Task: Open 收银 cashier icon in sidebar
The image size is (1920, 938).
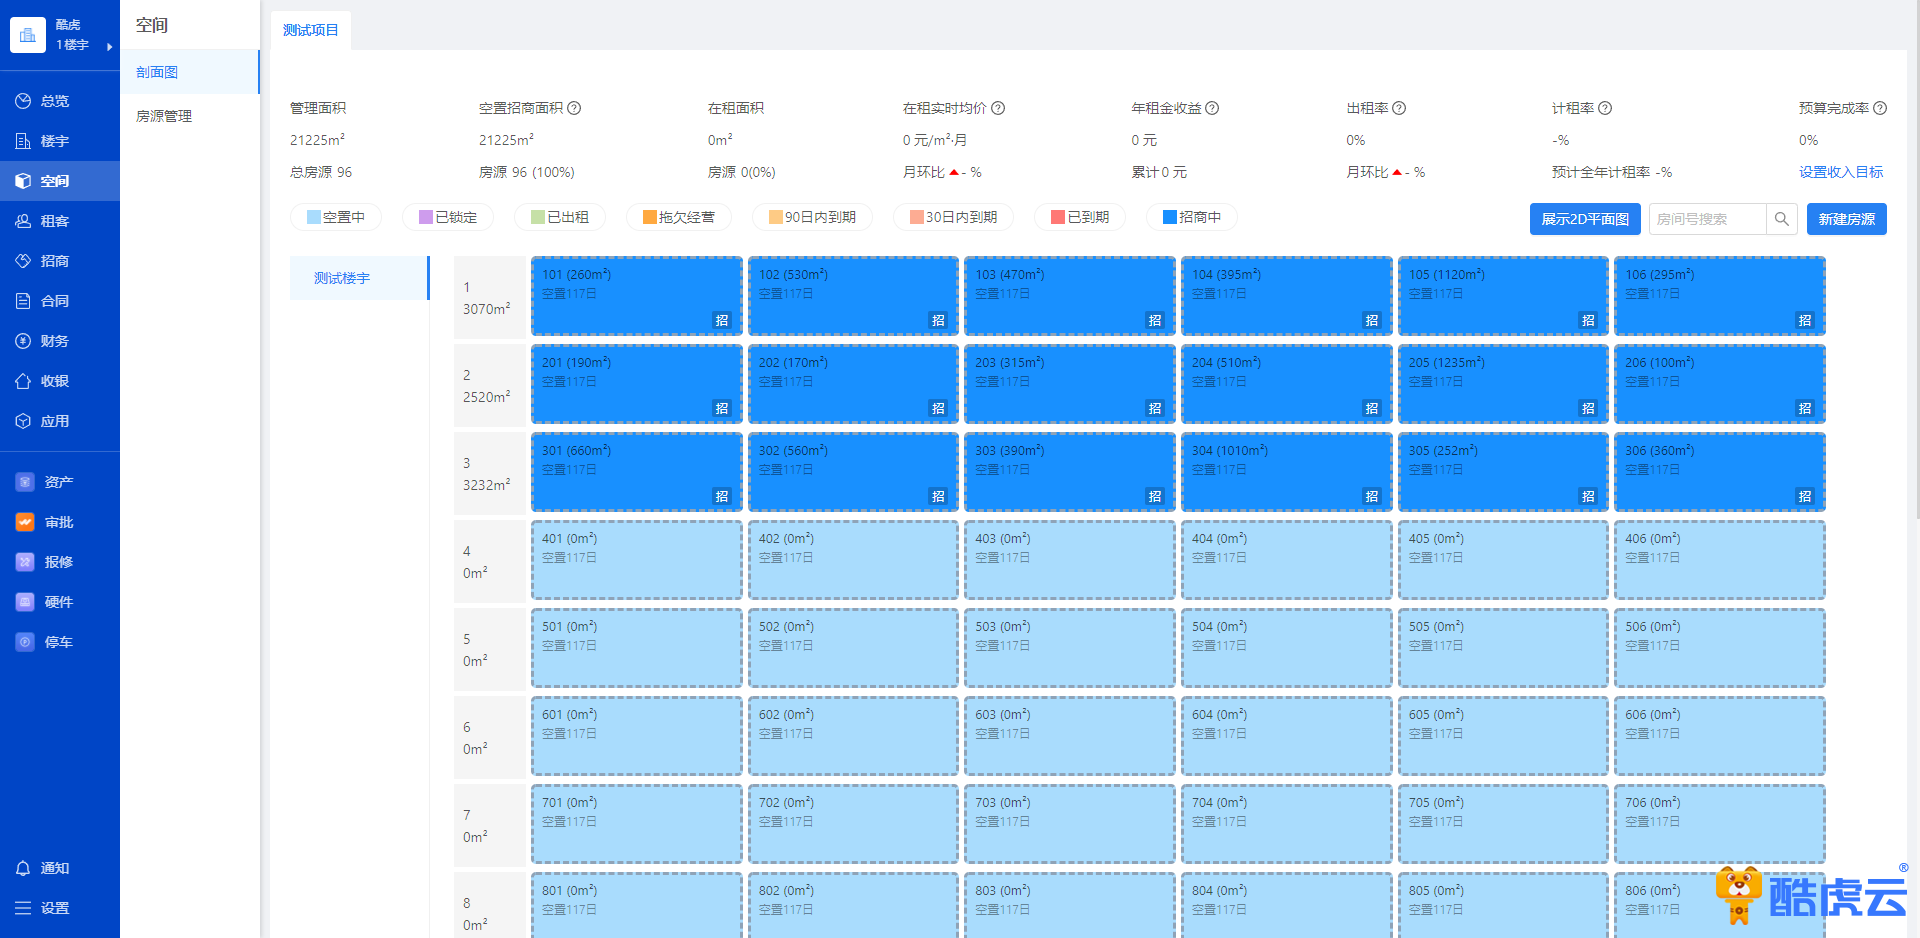Action: tap(24, 381)
